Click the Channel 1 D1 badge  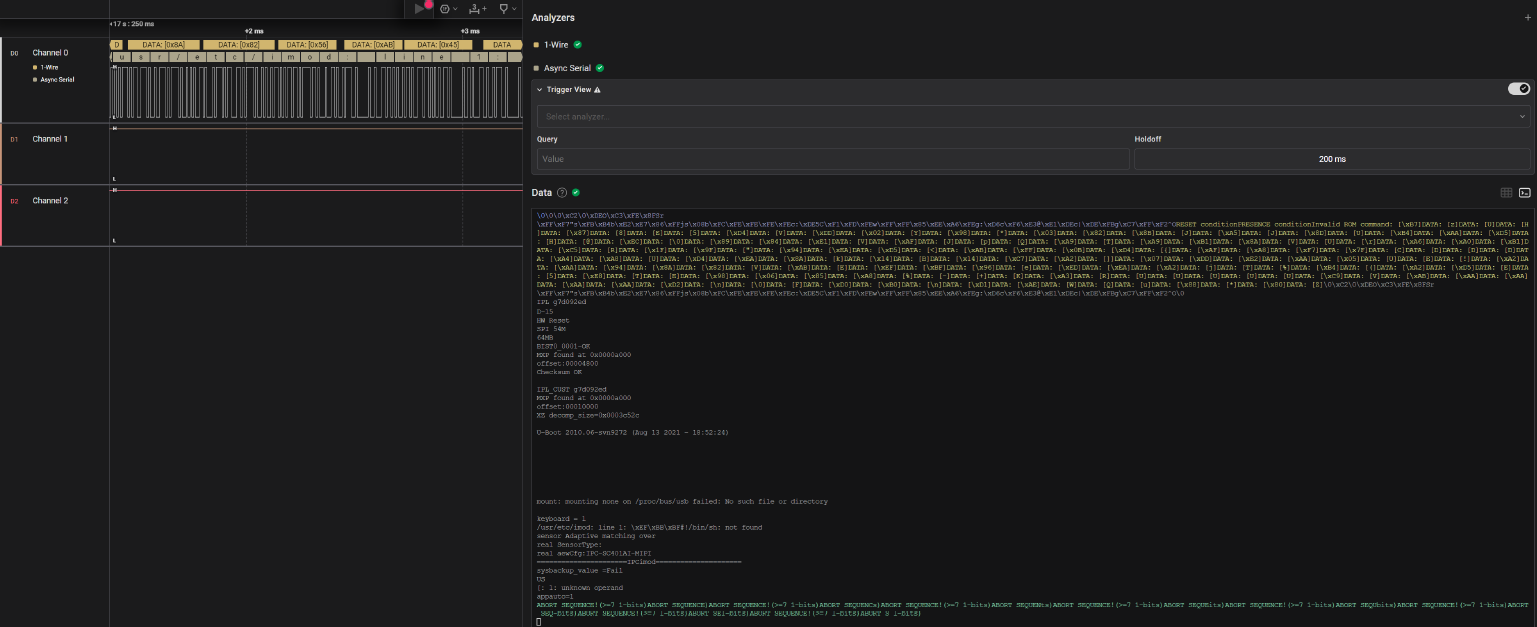point(14,139)
